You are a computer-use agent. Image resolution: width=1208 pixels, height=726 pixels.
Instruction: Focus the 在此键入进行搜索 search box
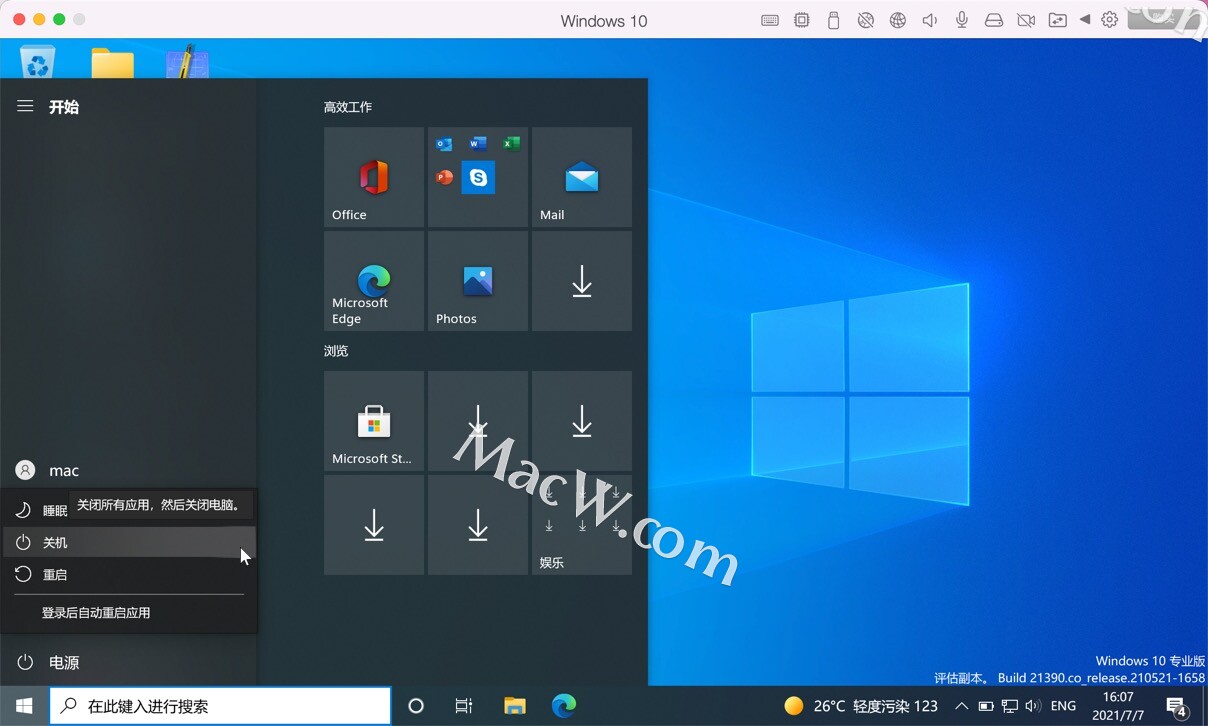point(220,706)
